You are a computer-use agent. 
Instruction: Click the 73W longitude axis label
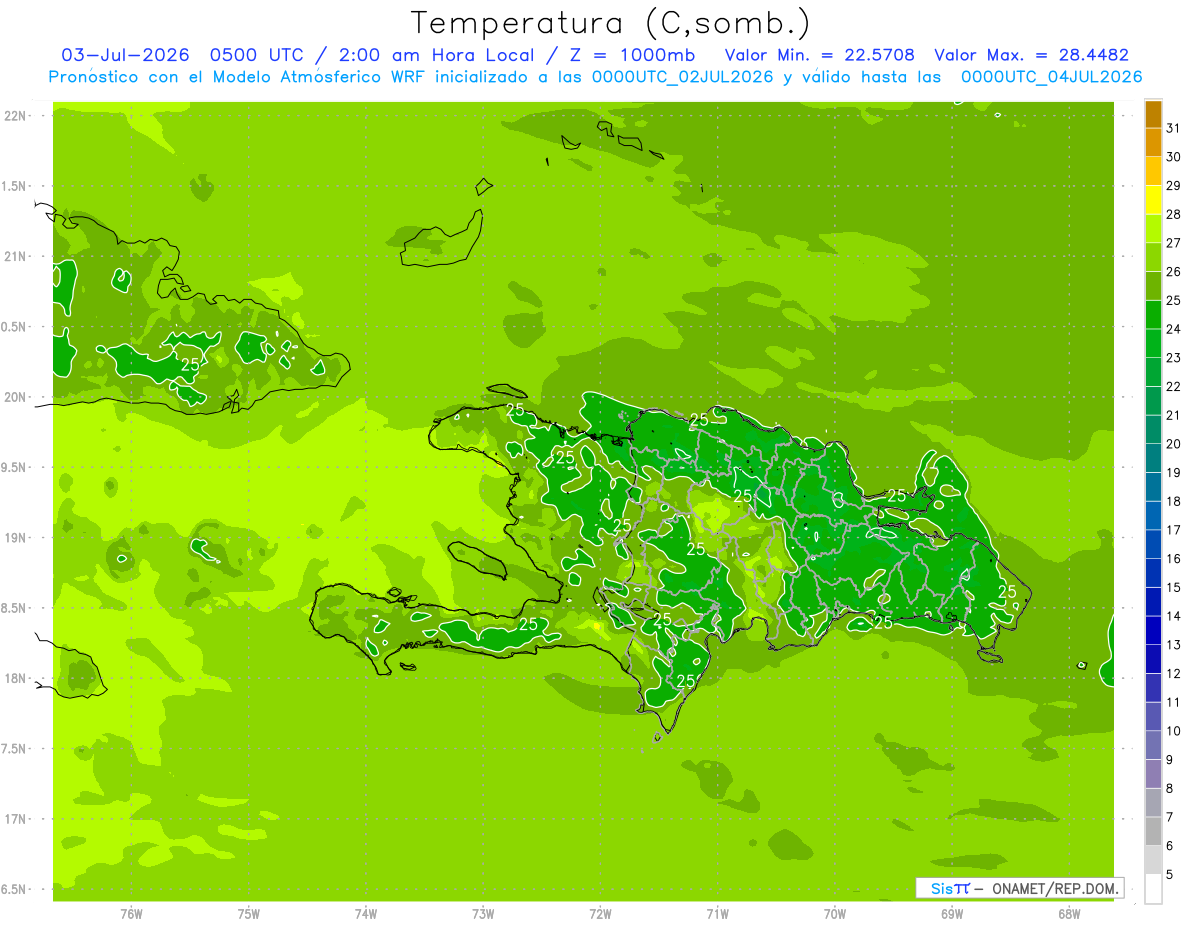click(x=483, y=914)
